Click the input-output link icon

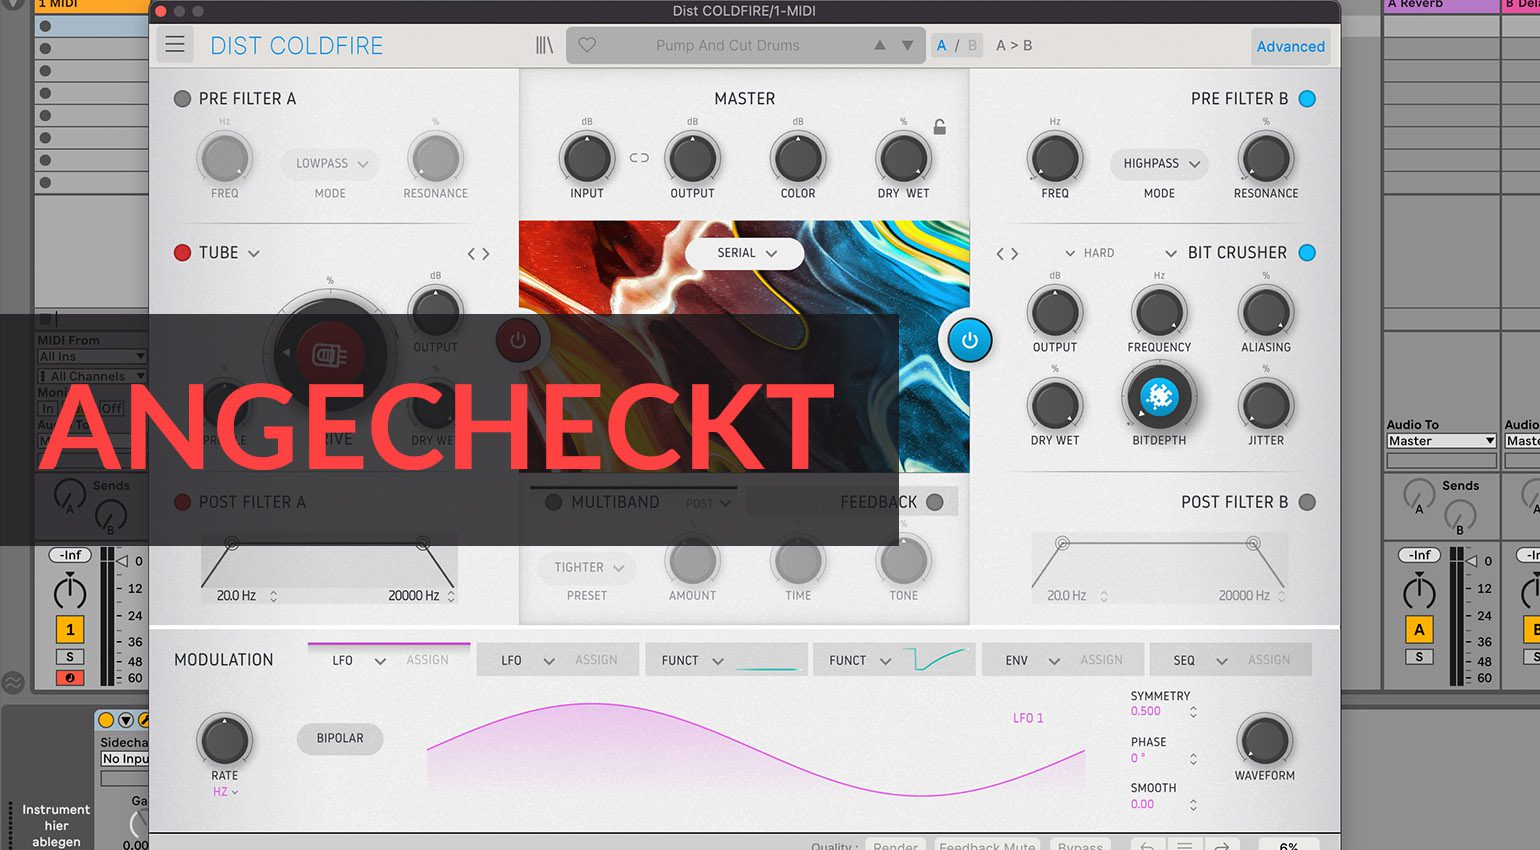click(639, 158)
